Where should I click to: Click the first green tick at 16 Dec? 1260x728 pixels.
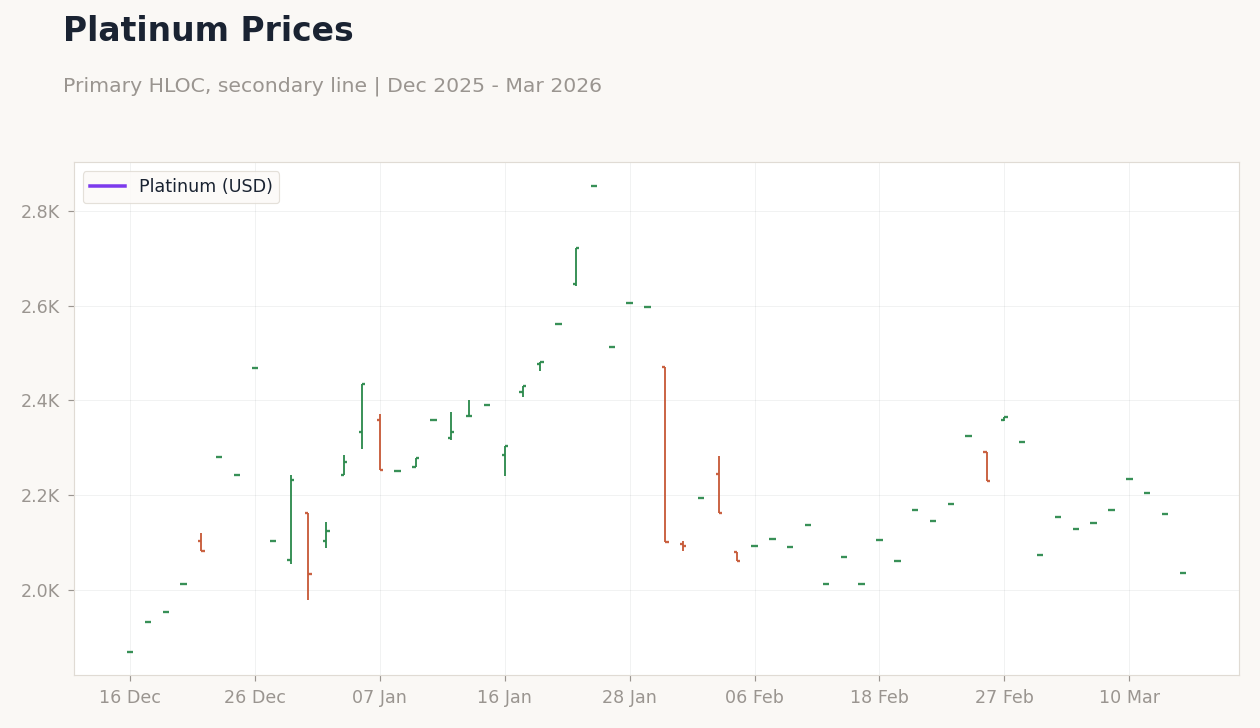(x=130, y=652)
